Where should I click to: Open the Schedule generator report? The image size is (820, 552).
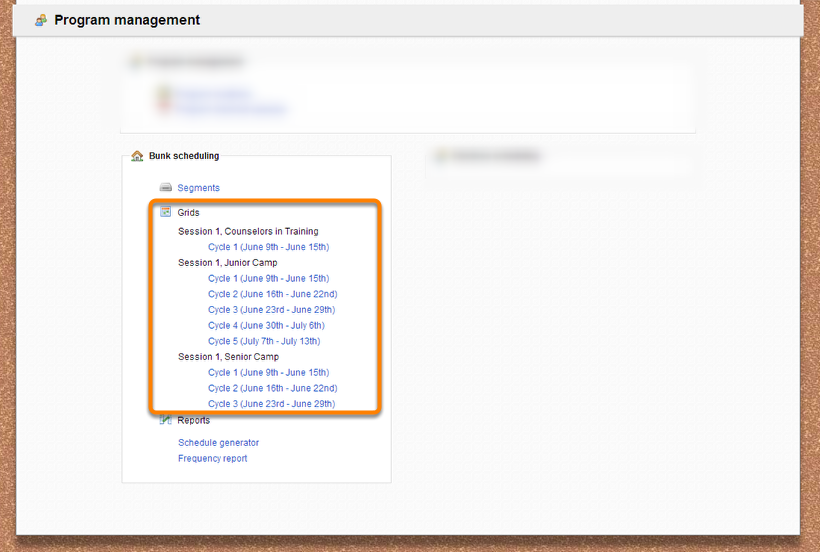point(218,443)
